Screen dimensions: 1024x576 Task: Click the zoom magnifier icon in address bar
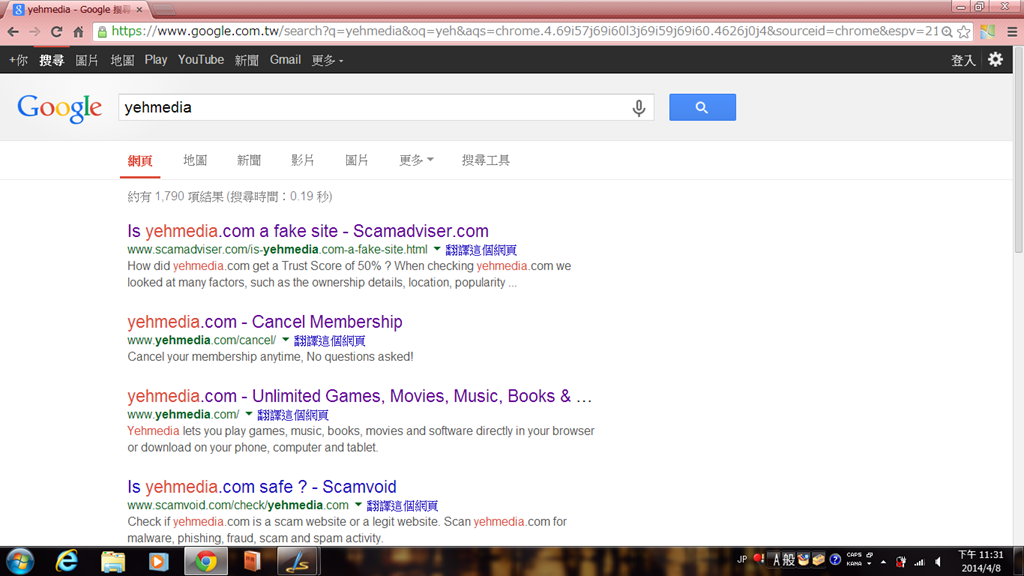tap(947, 31)
